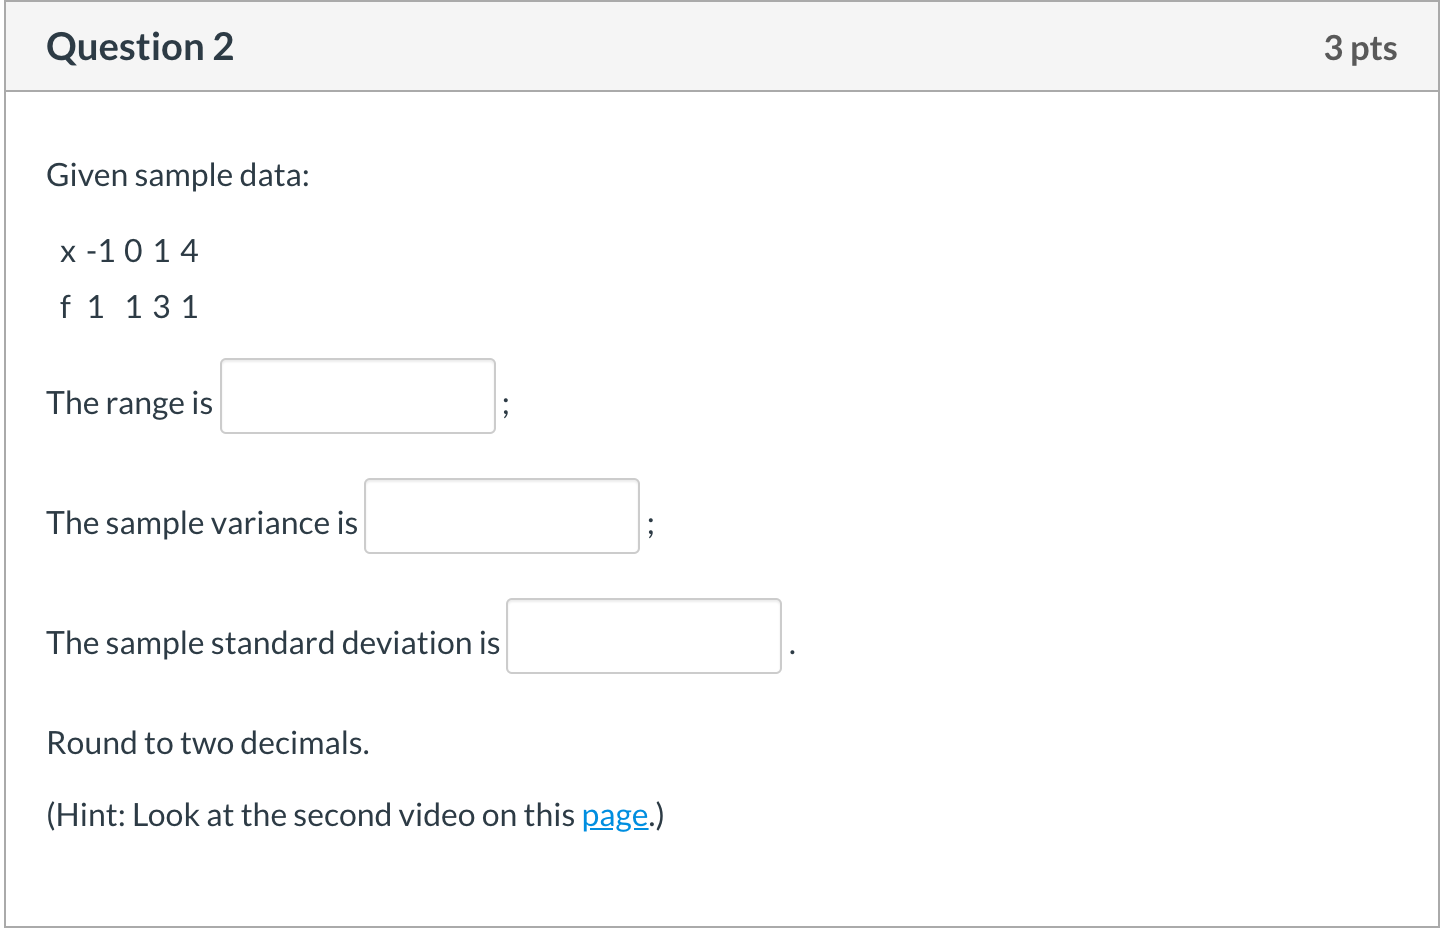The width and height of the screenshot is (1448, 934).
Task: Click the '3 pts' points label
Action: 1360,48
